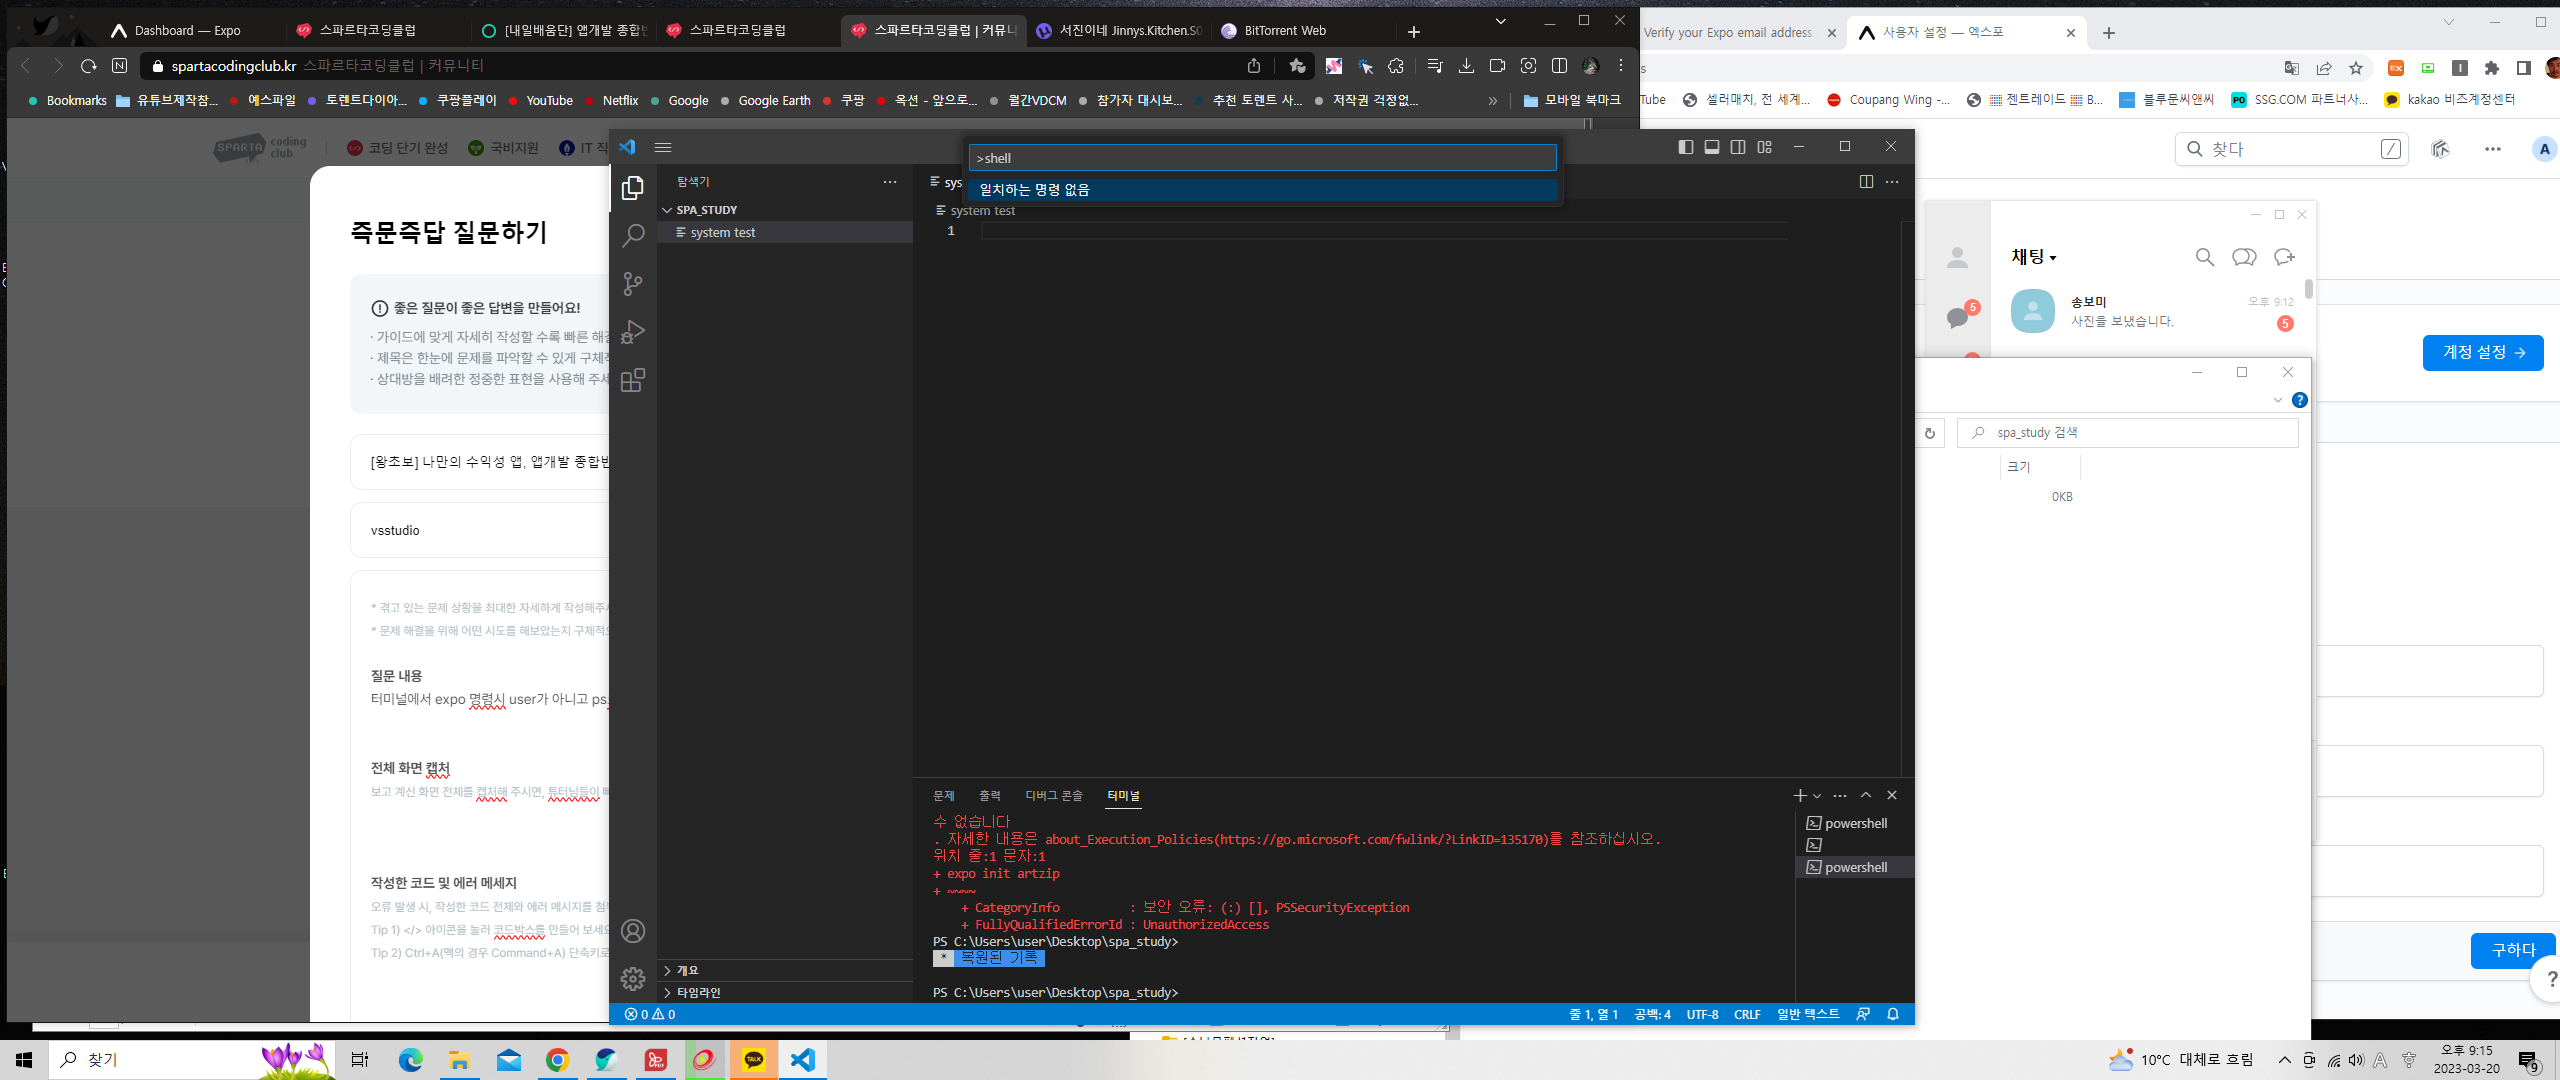Open the Coupang Wing bookmark
This screenshot has height=1080, width=2560.
[1889, 100]
